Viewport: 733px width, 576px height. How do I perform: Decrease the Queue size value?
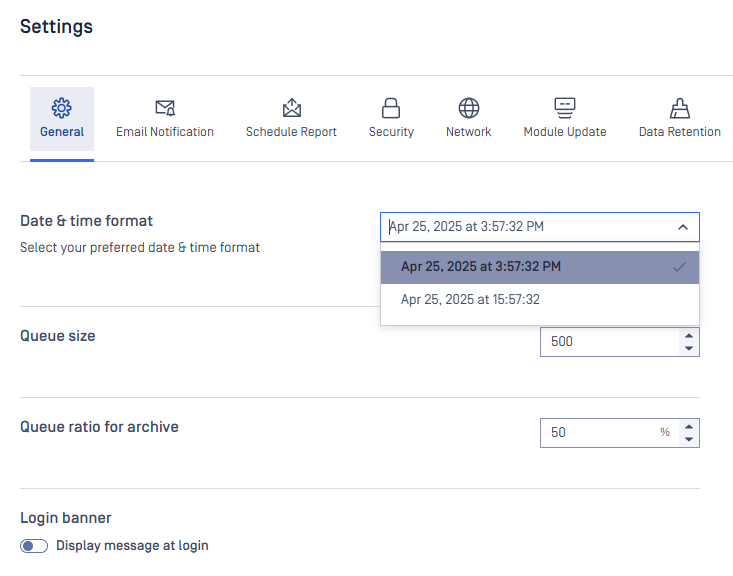[x=689, y=348]
